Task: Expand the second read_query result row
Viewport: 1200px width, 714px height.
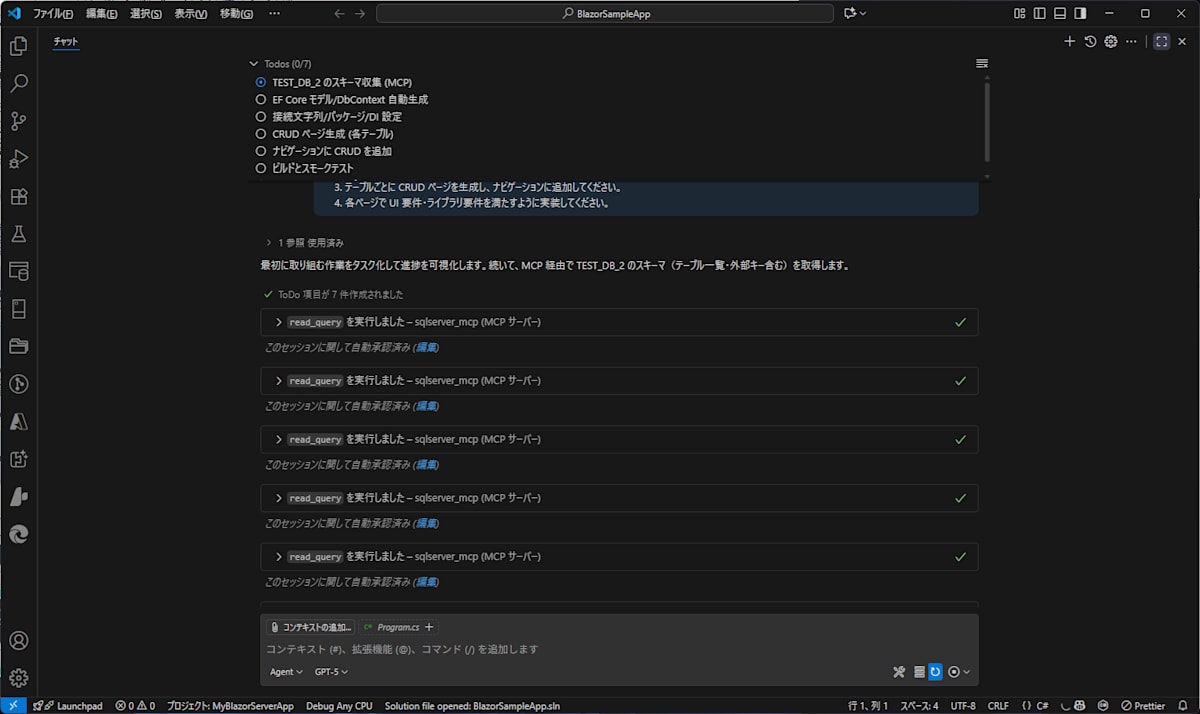Action: (619, 381)
